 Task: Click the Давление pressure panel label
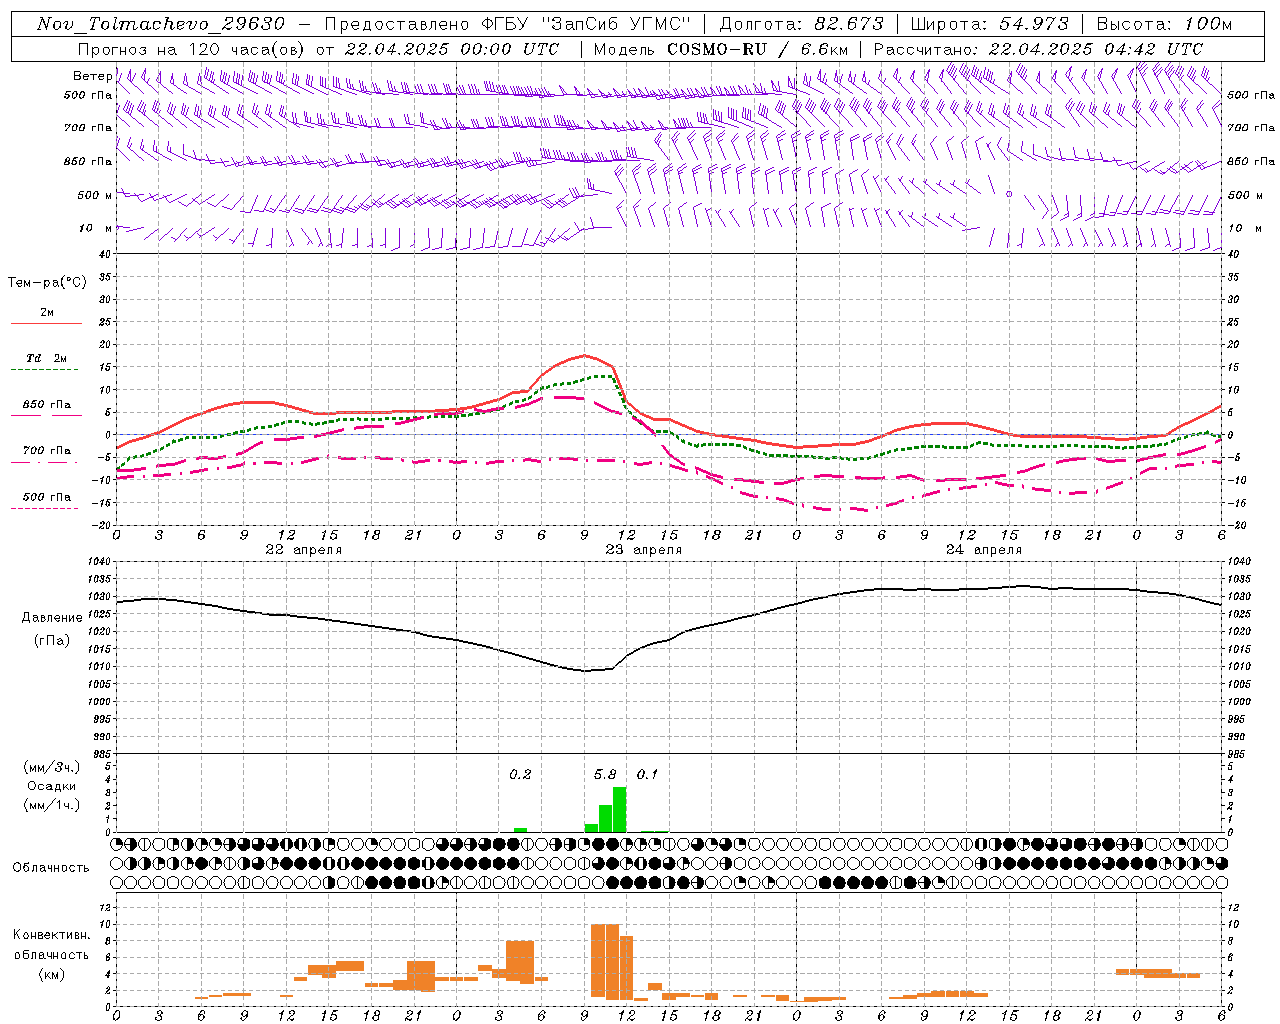[51, 618]
